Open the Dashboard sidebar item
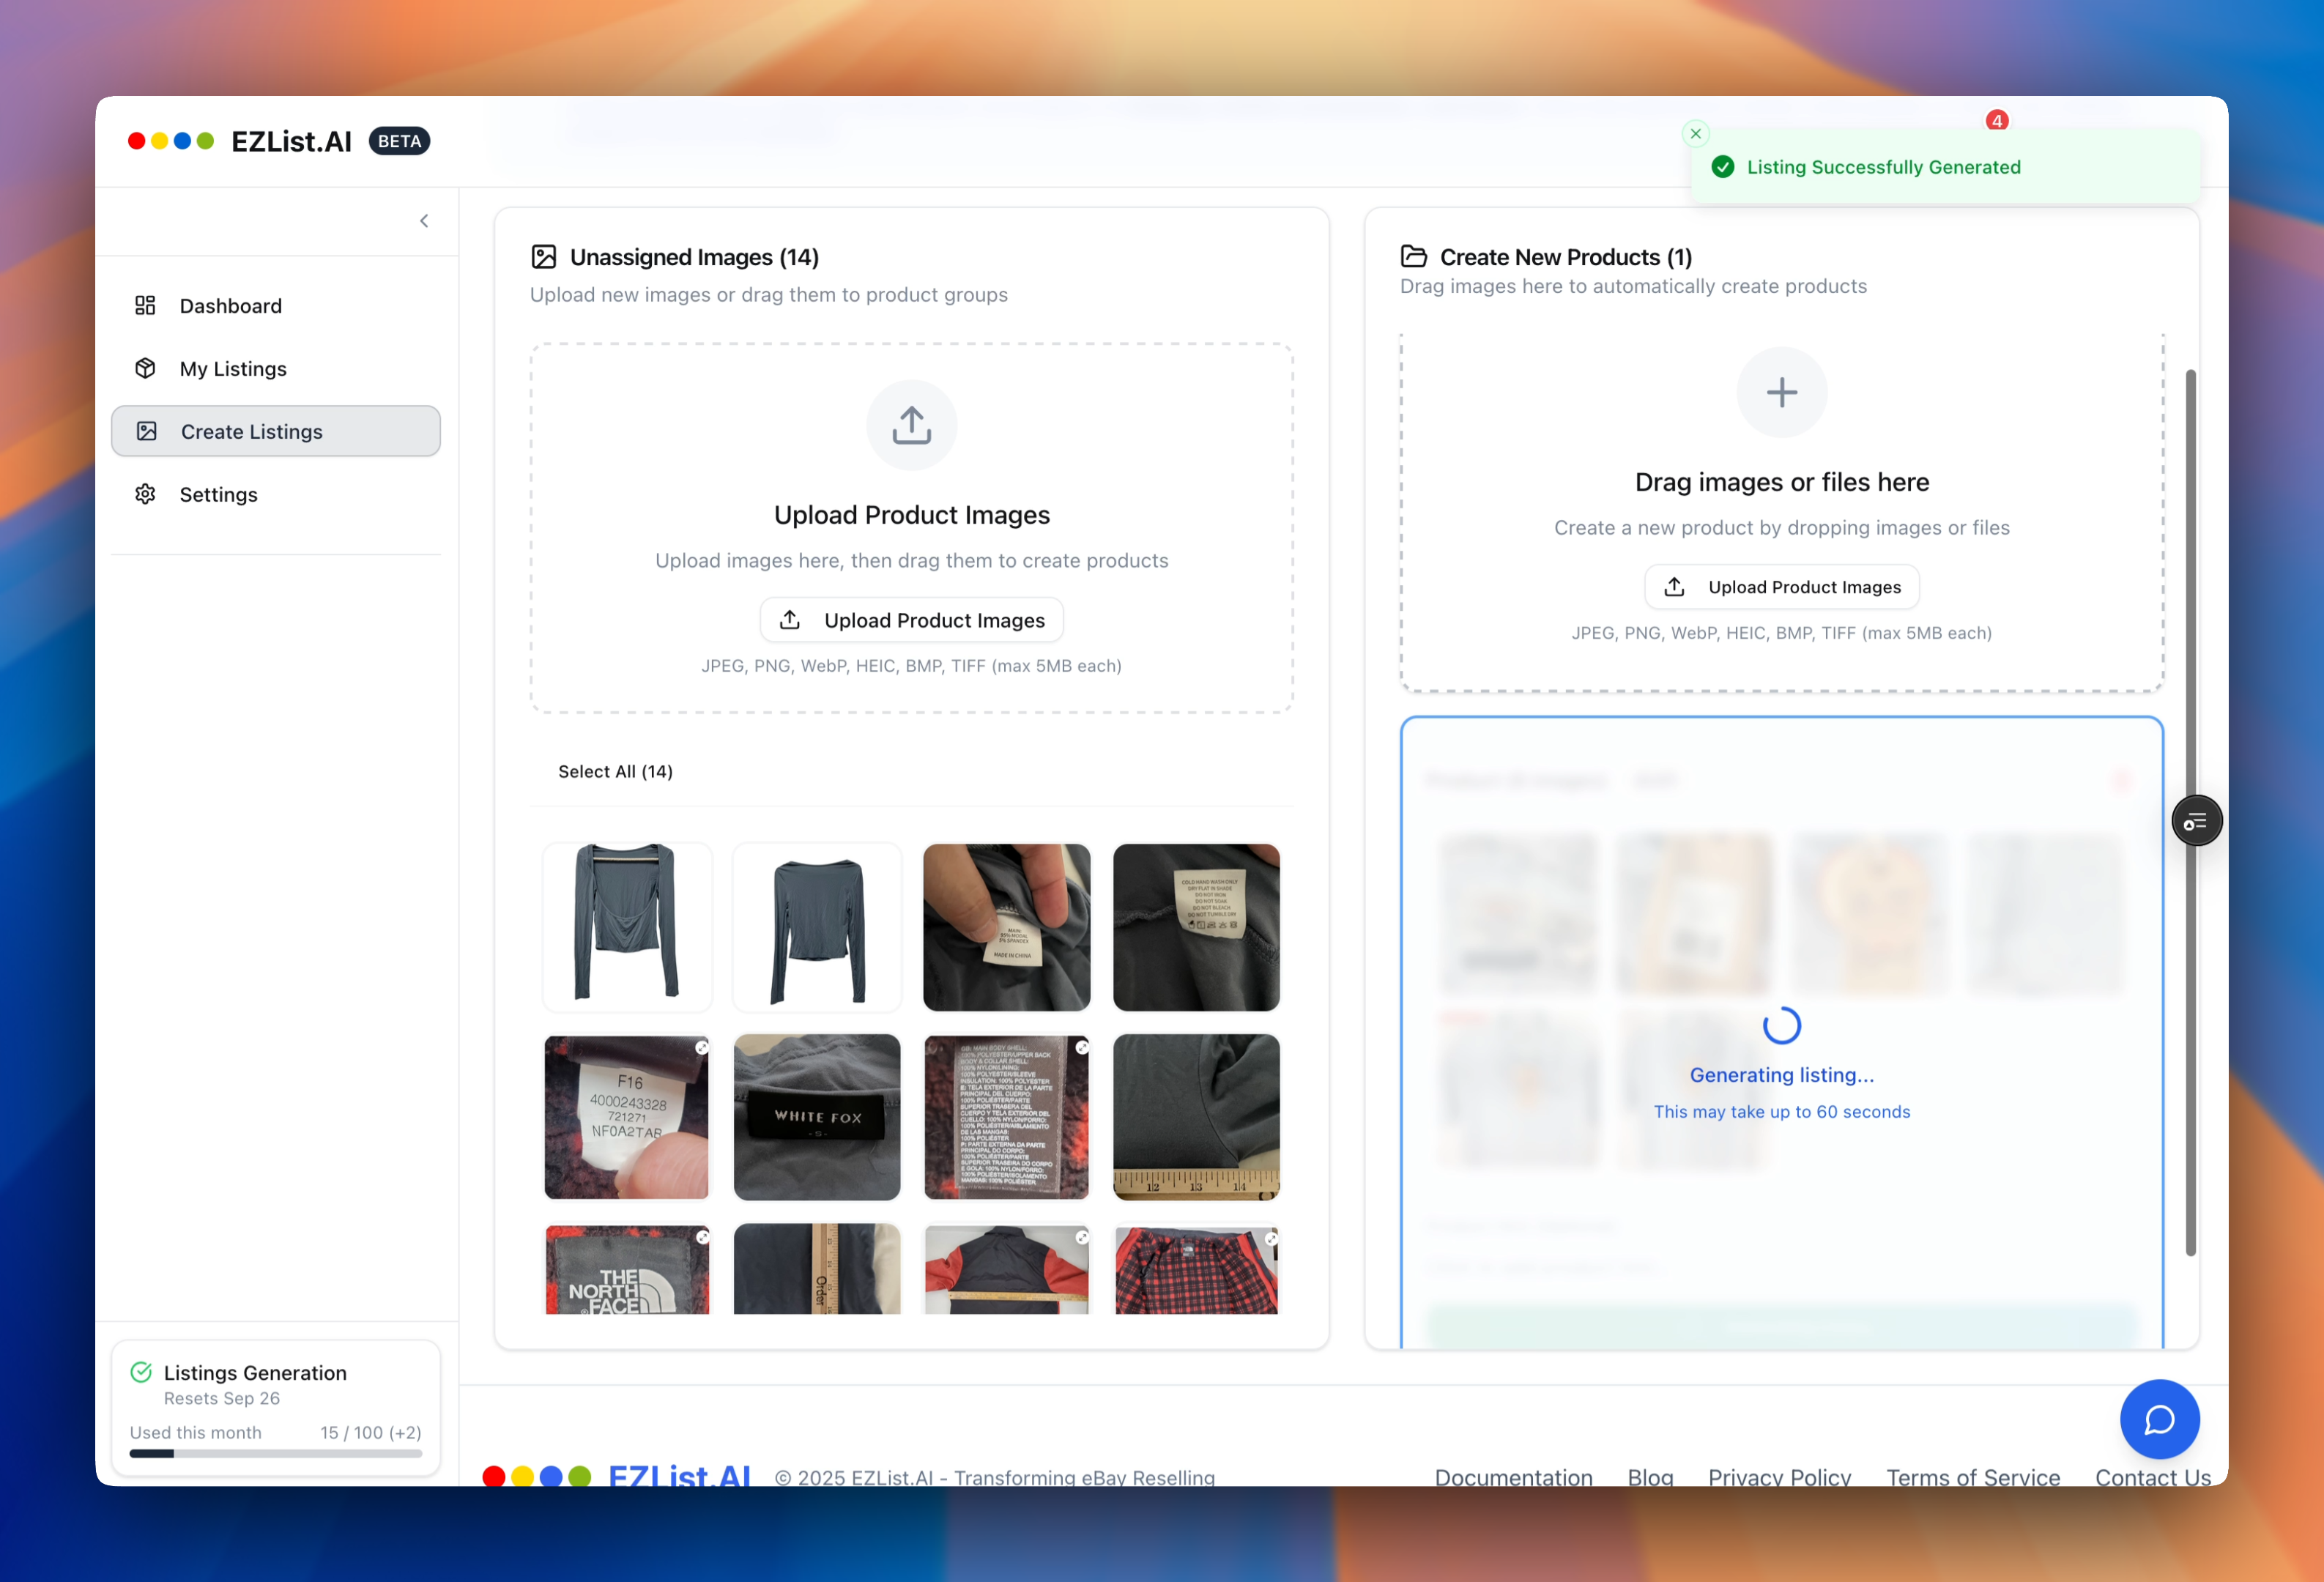The width and height of the screenshot is (2324, 1582). [x=230, y=306]
